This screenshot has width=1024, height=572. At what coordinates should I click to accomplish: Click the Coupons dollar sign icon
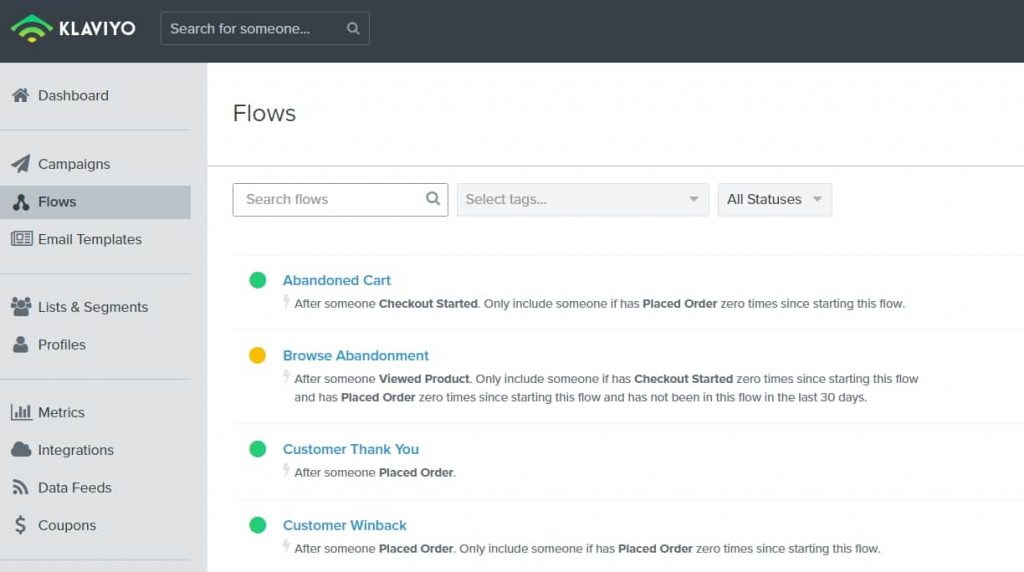[x=20, y=525]
